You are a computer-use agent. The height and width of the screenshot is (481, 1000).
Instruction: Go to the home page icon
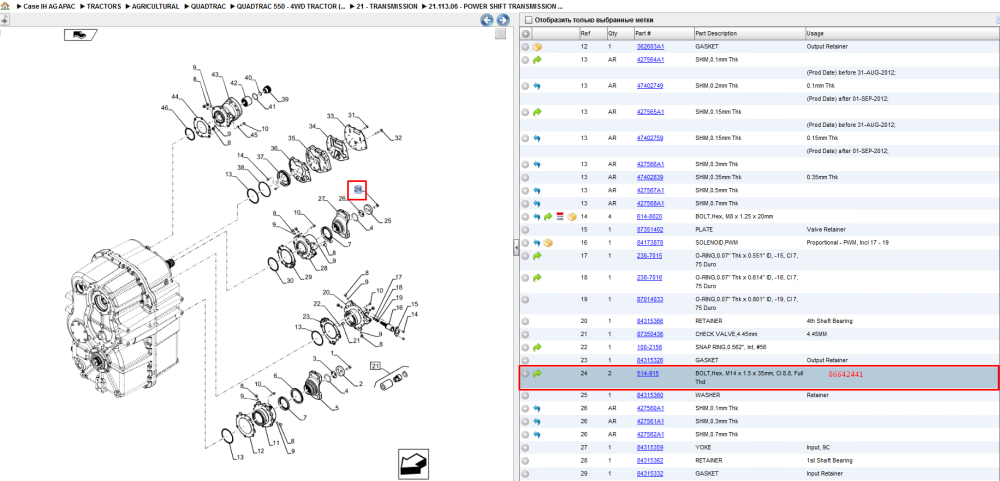[x=5, y=6]
